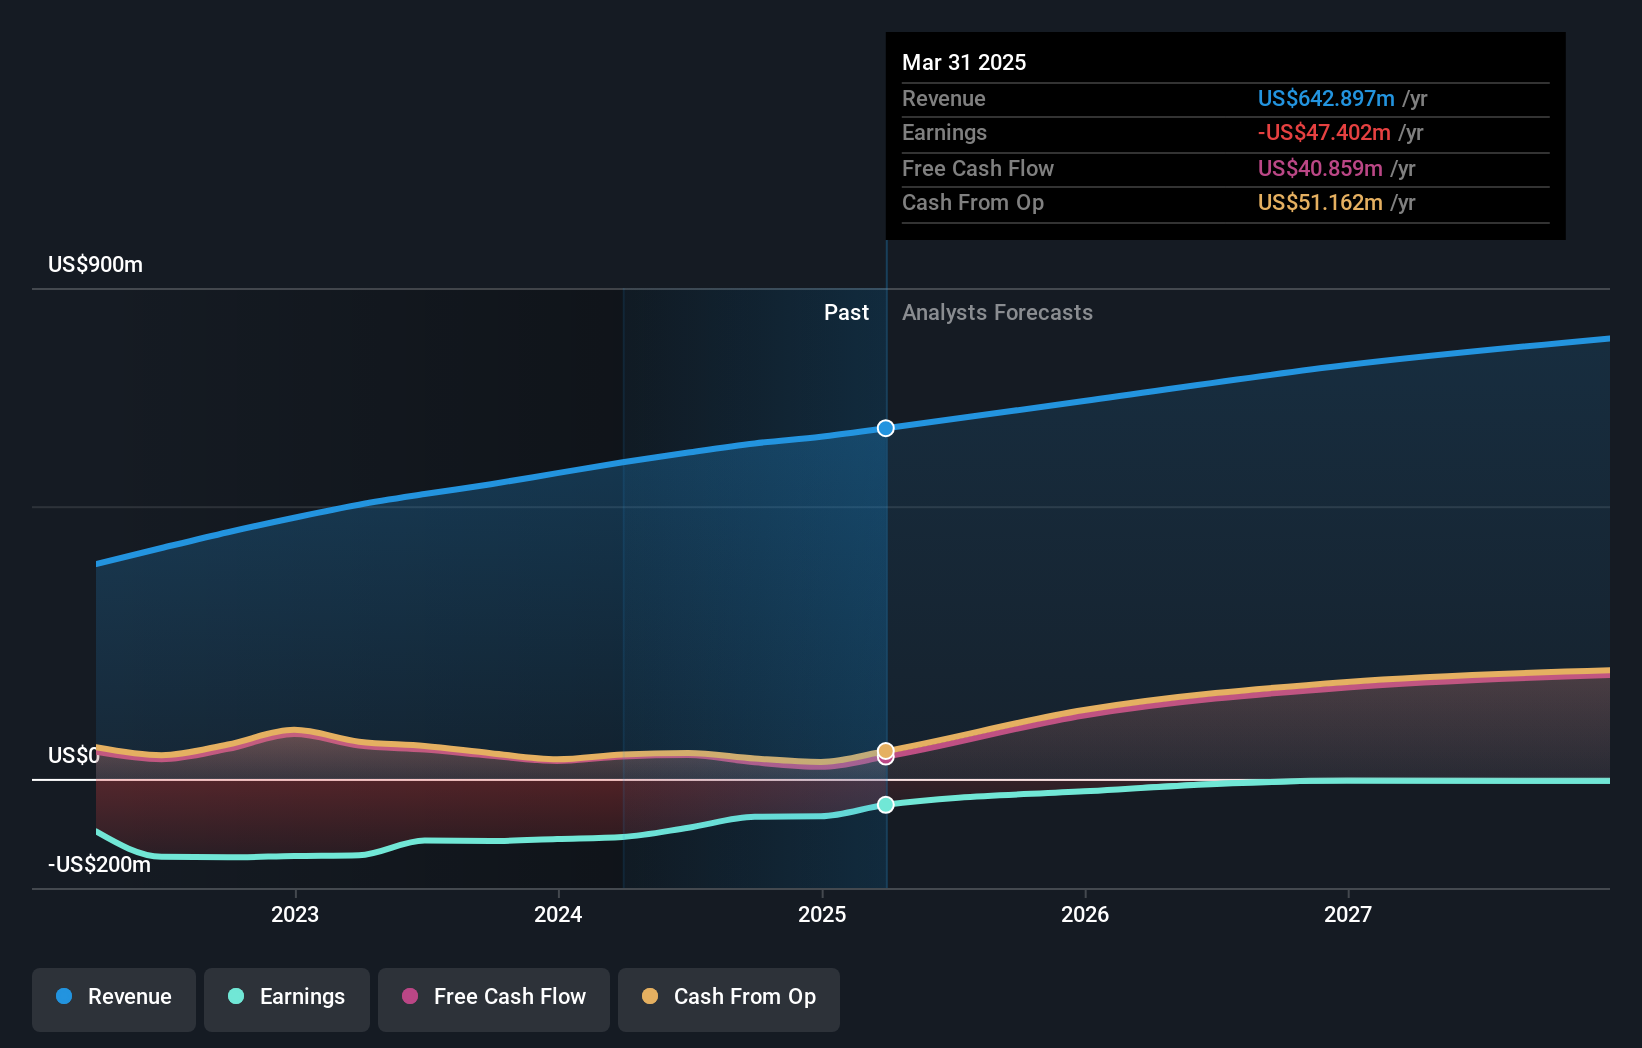The image size is (1642, 1048).
Task: Toggle the Cash From Op legend button
Action: point(729,999)
